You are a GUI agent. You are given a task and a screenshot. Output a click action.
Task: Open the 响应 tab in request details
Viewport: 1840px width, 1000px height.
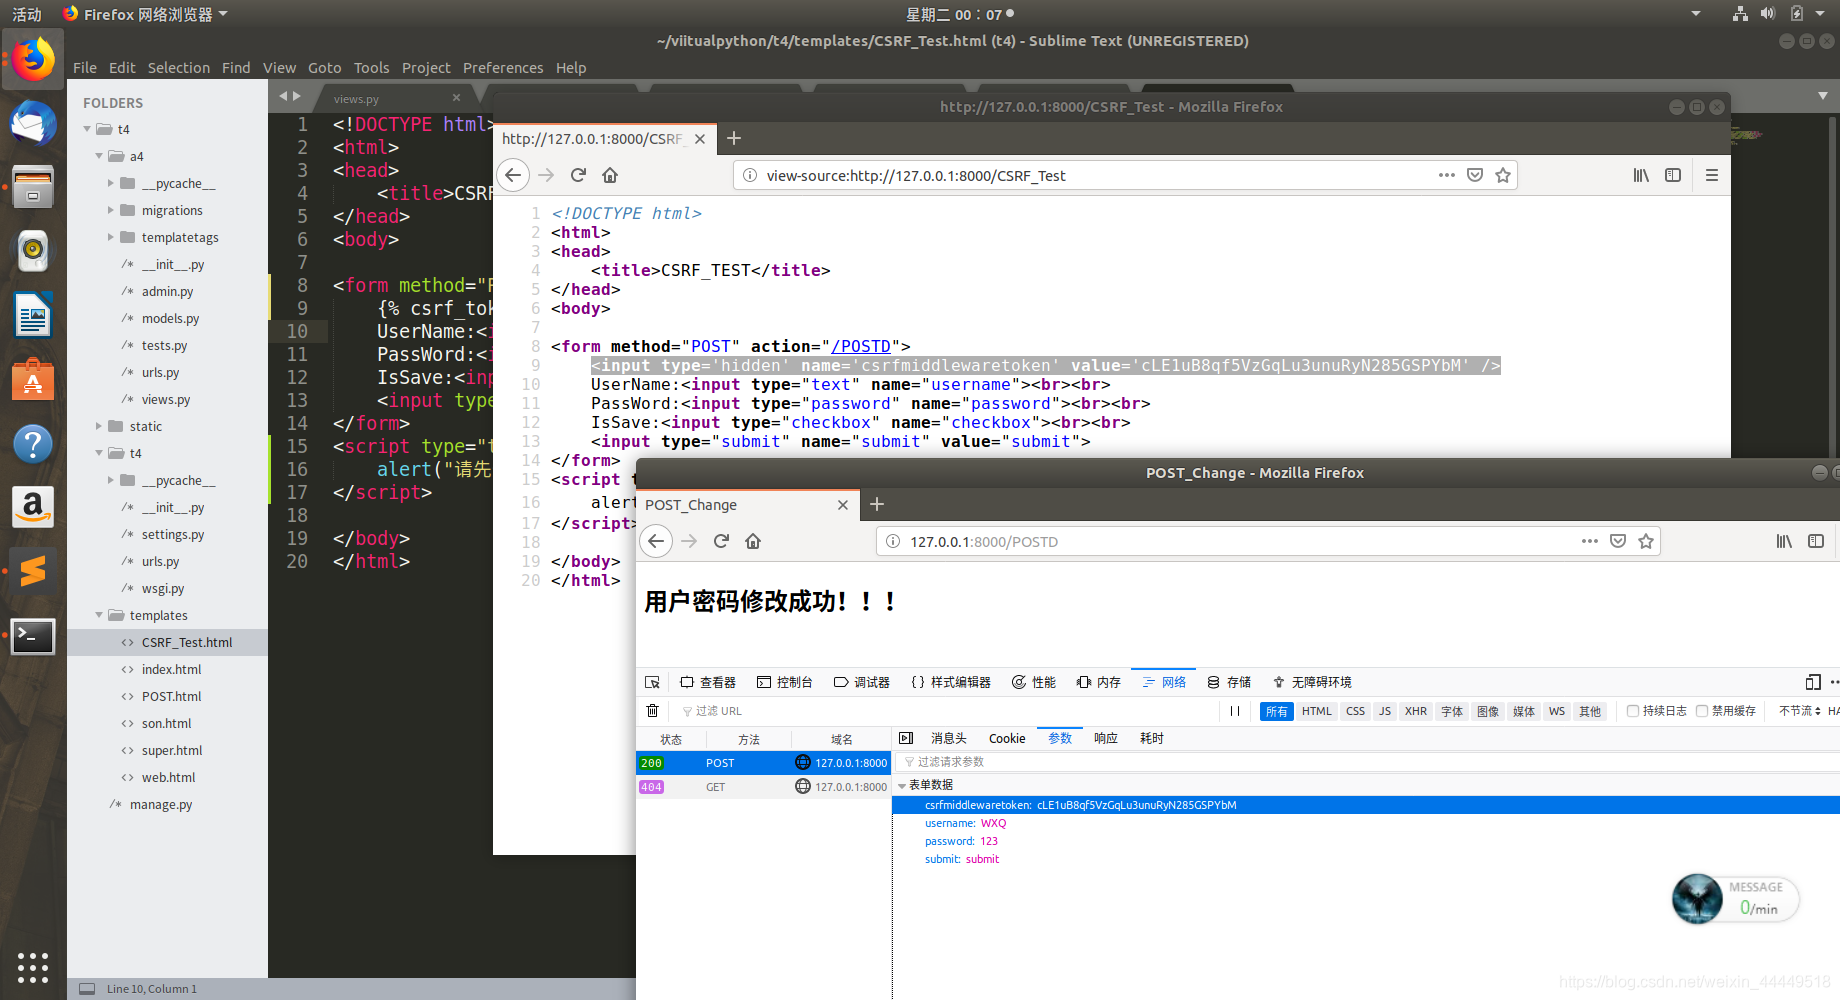tap(1106, 738)
